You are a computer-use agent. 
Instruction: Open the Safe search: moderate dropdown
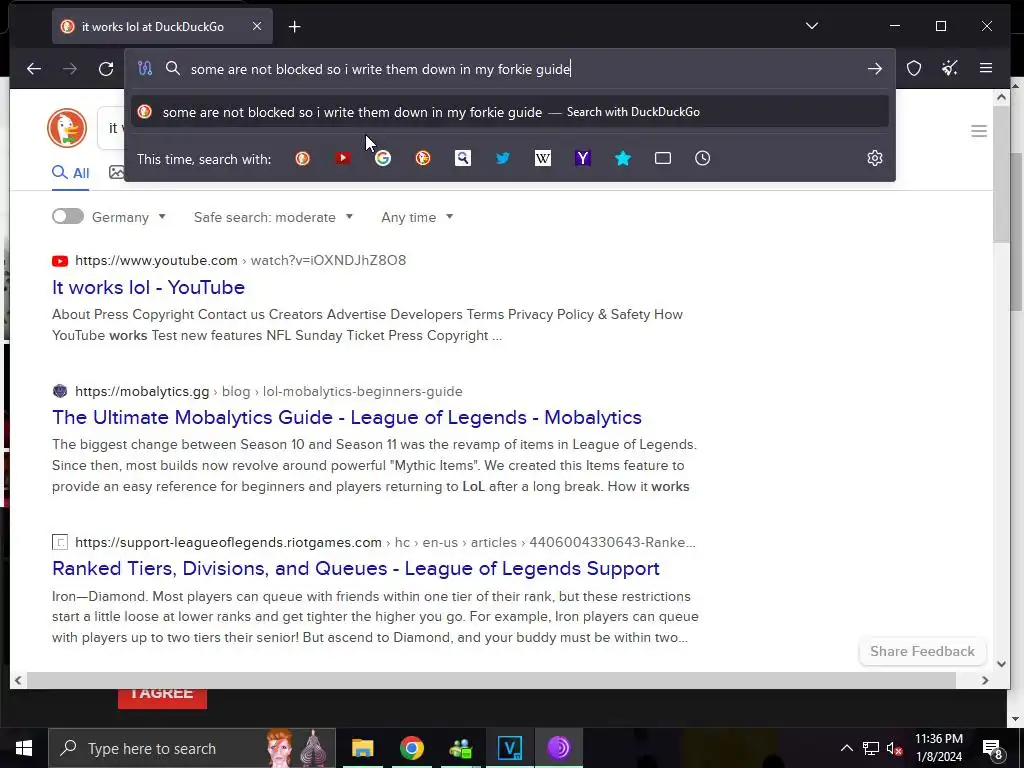pyautogui.click(x=273, y=217)
